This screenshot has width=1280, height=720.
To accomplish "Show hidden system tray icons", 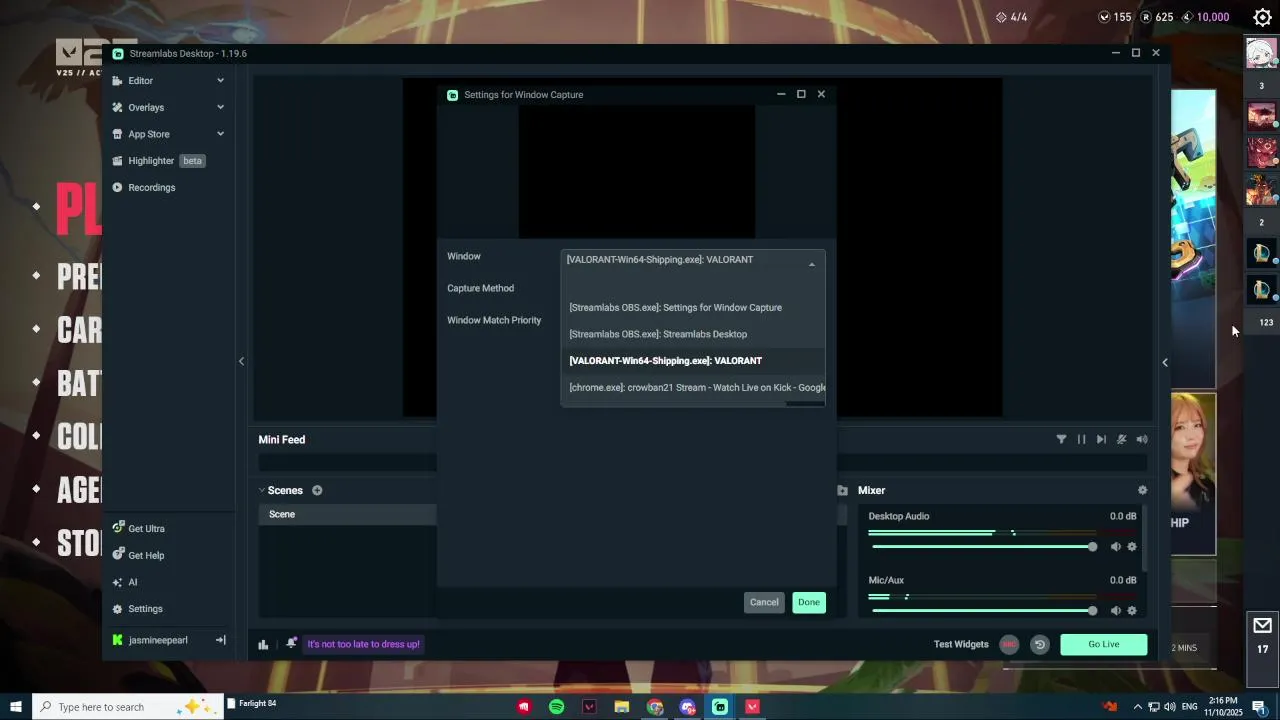I will [1137, 707].
